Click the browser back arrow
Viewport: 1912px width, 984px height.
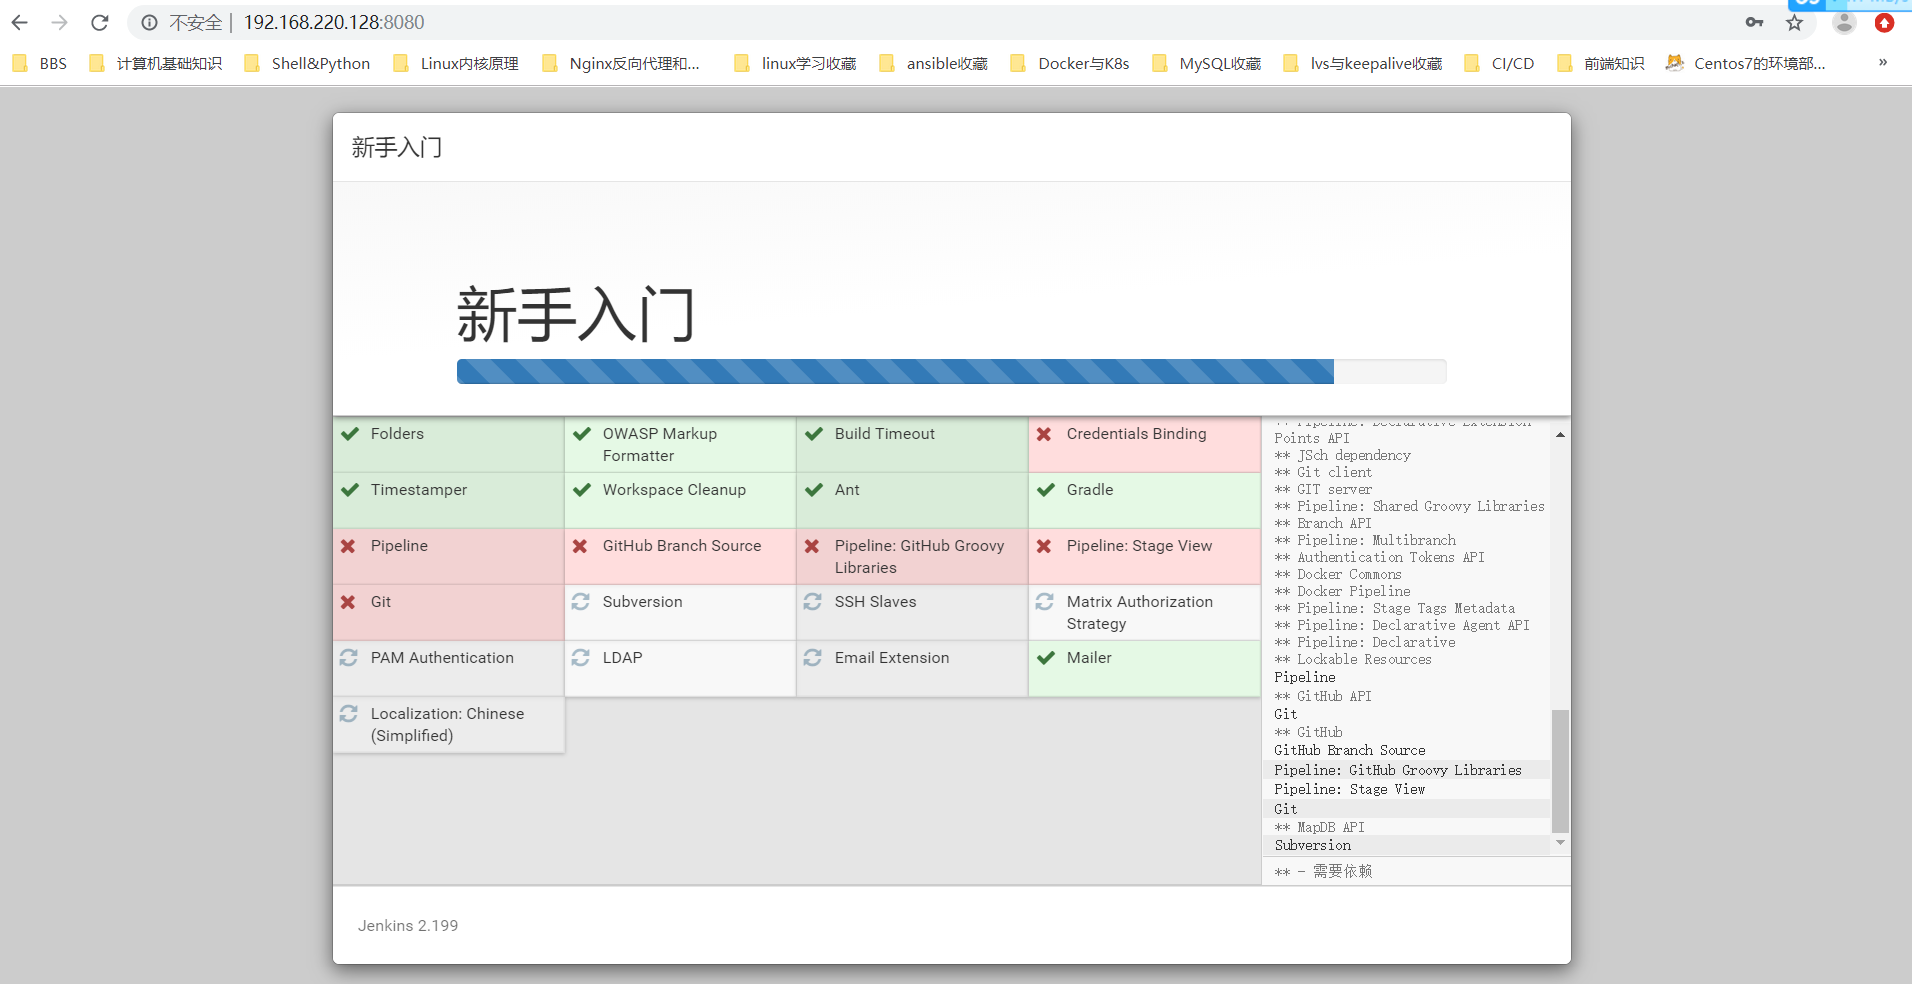[20, 22]
